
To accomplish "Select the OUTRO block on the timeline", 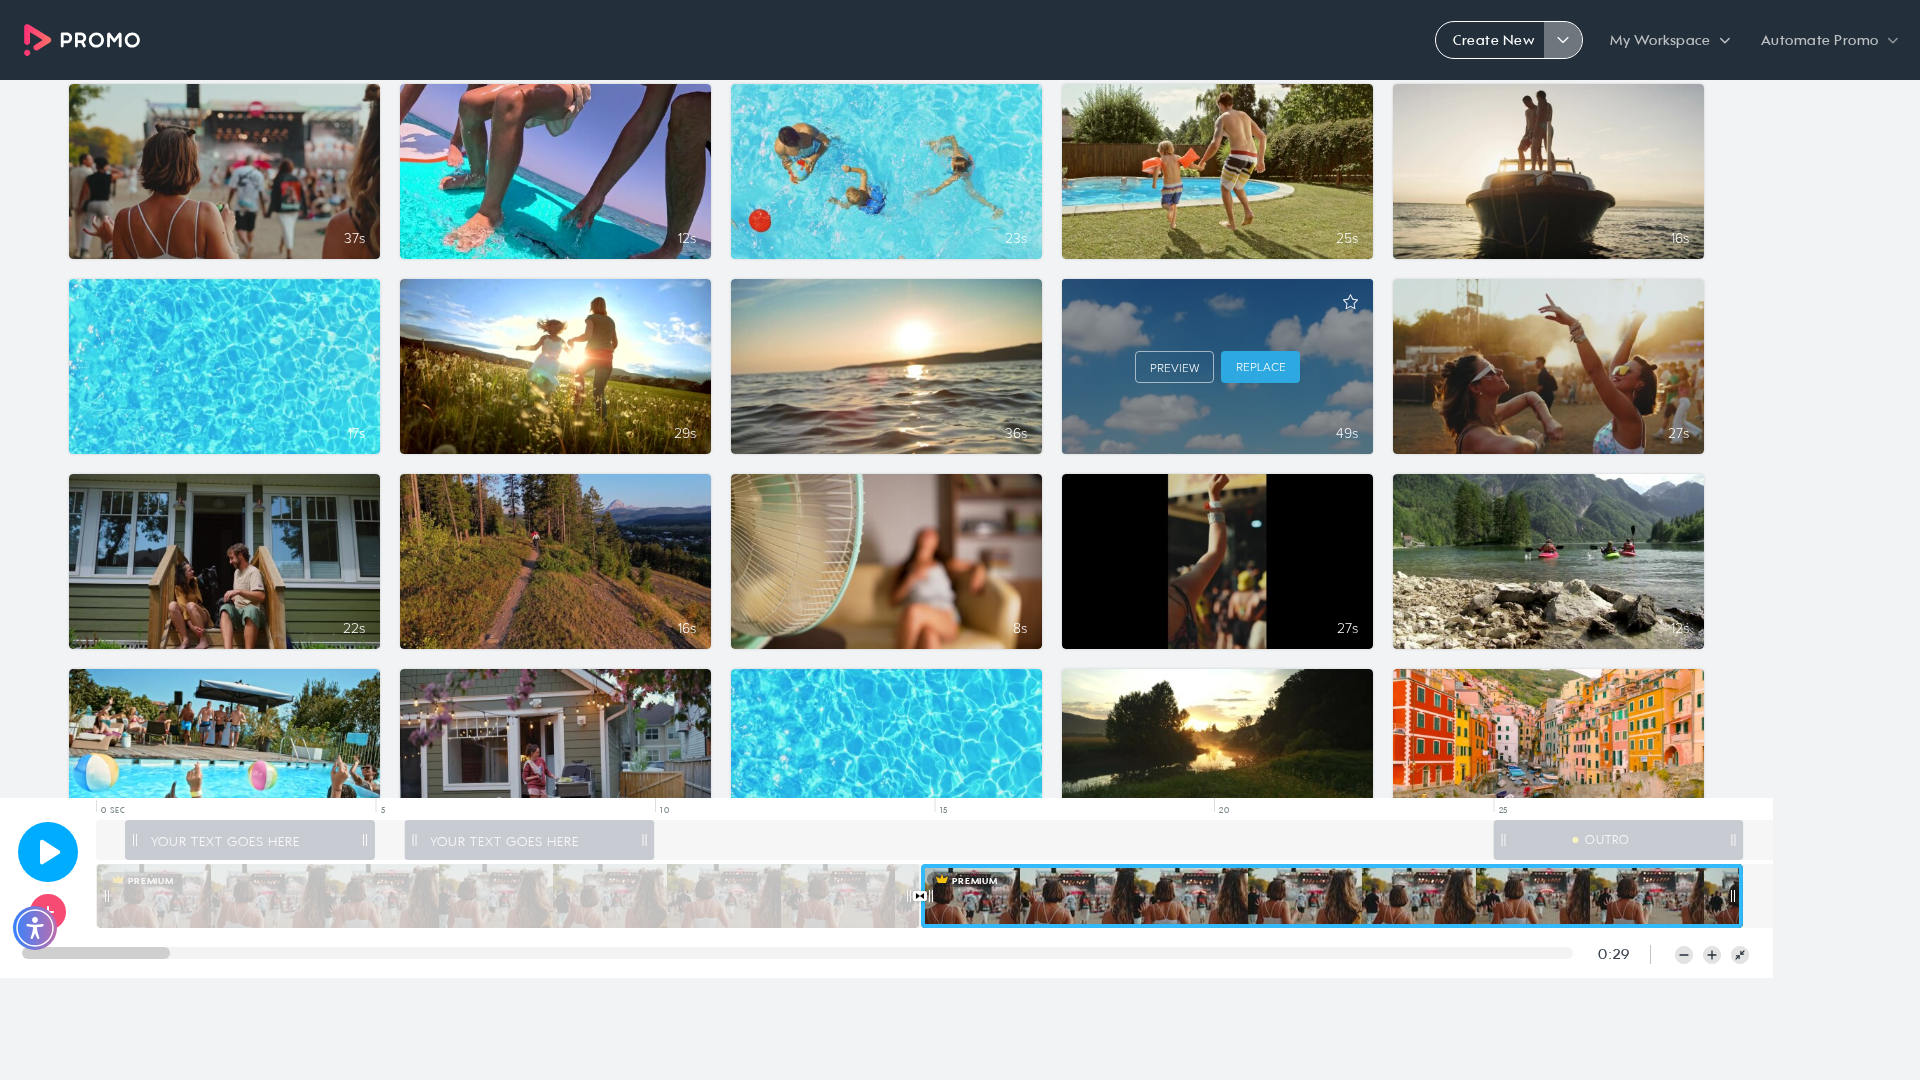I will coord(1618,840).
